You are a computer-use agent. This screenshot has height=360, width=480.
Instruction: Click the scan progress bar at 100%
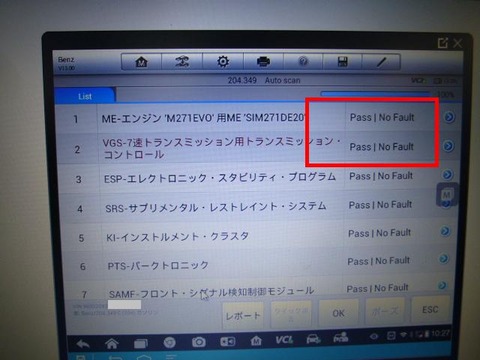click(x=375, y=94)
